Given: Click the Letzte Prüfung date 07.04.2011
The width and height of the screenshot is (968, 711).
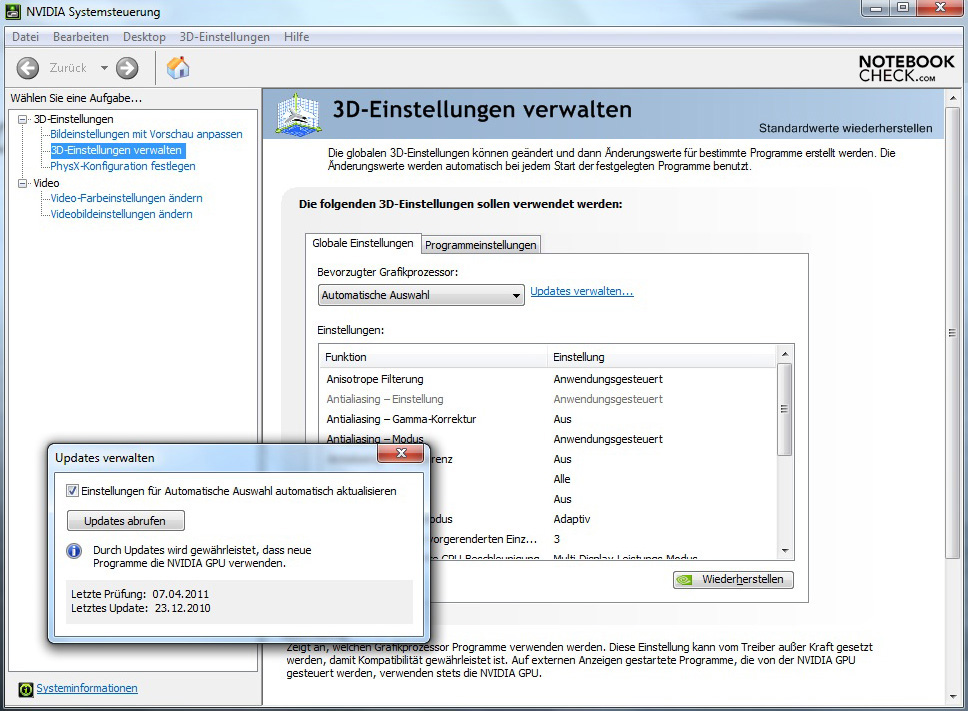Looking at the screenshot, I should [181, 594].
